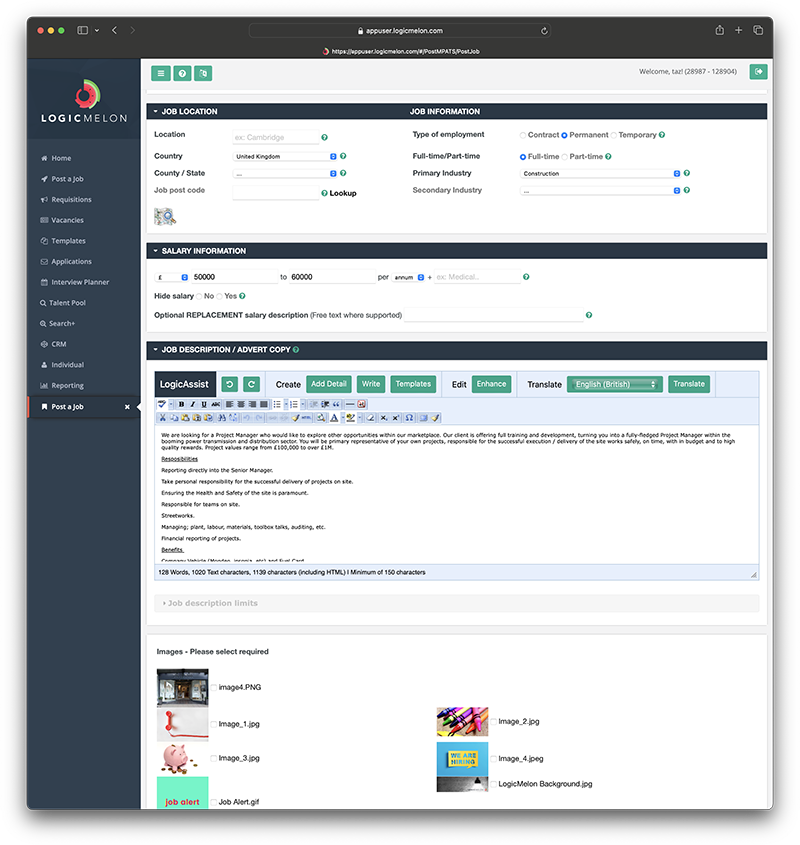Screen dimensions: 800x845
Task: Insert a horizontal rule in the editor
Action: (x=350, y=403)
